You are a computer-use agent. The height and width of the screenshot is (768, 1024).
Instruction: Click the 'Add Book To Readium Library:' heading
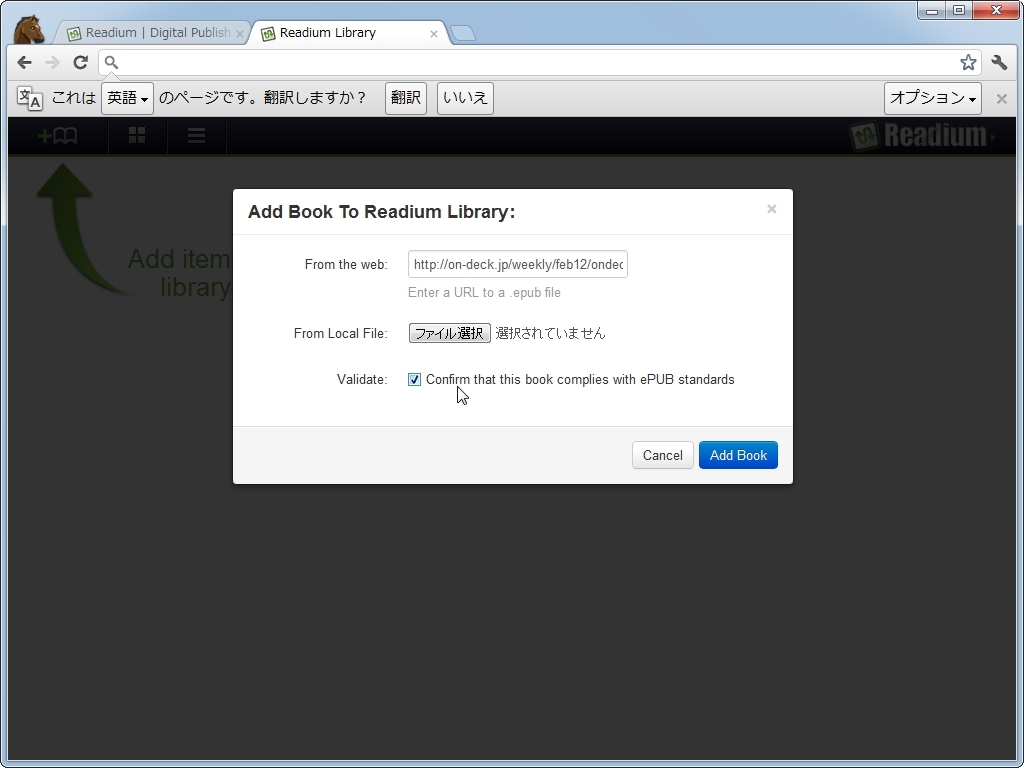click(x=381, y=212)
